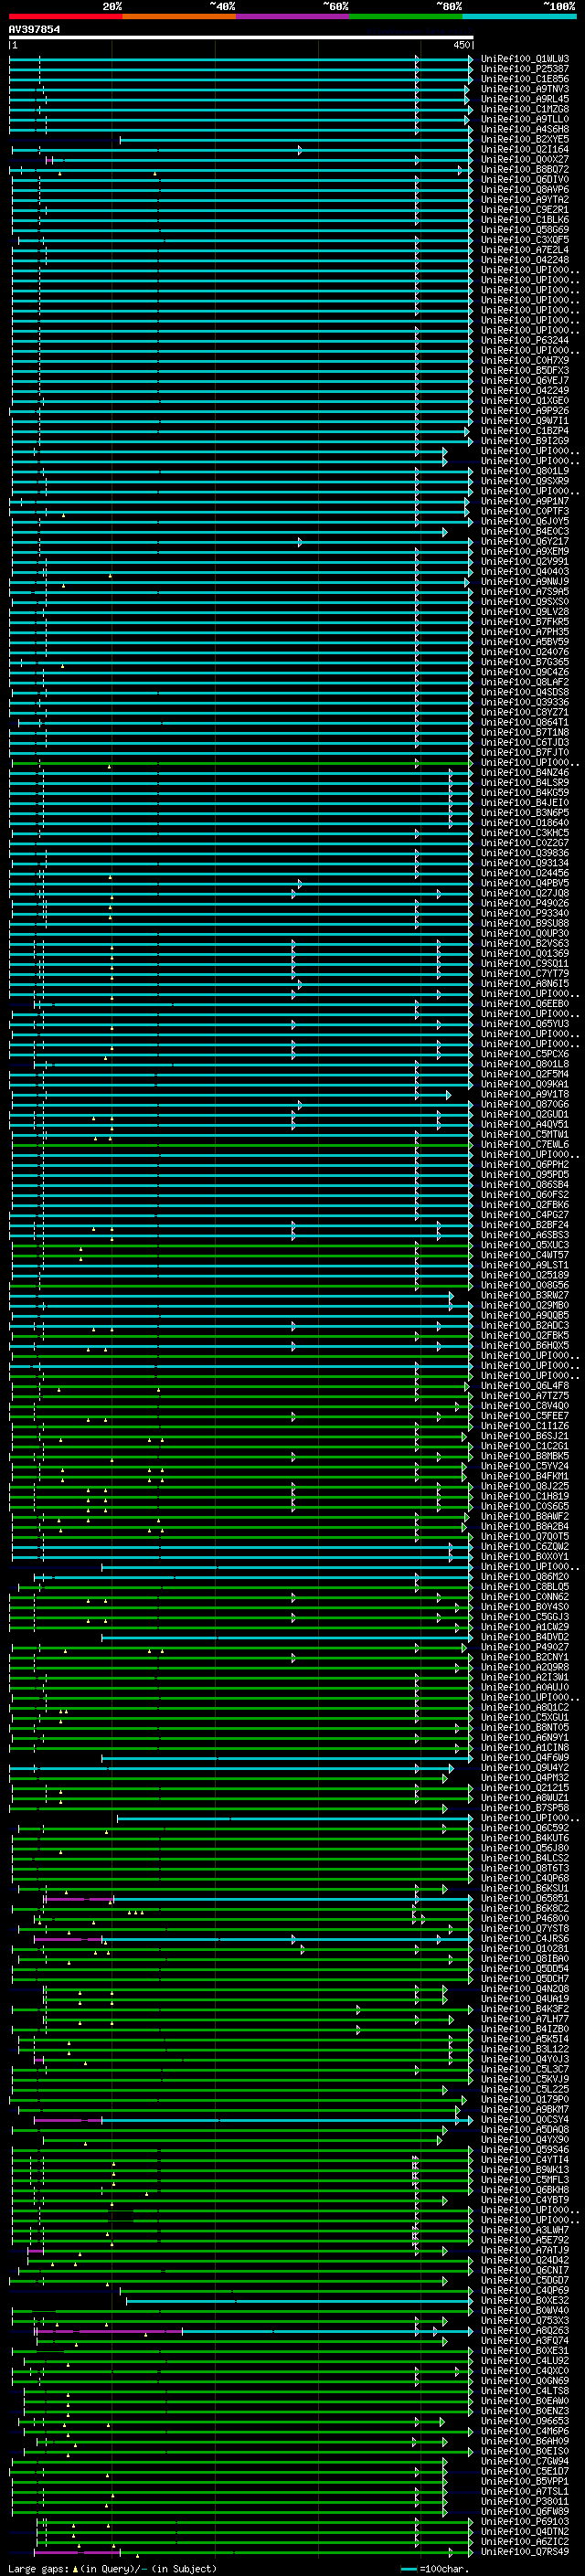Click UniRef100_Q4PBV5 label
Viewport: 585px width, 2576px height.
pos(525,883)
